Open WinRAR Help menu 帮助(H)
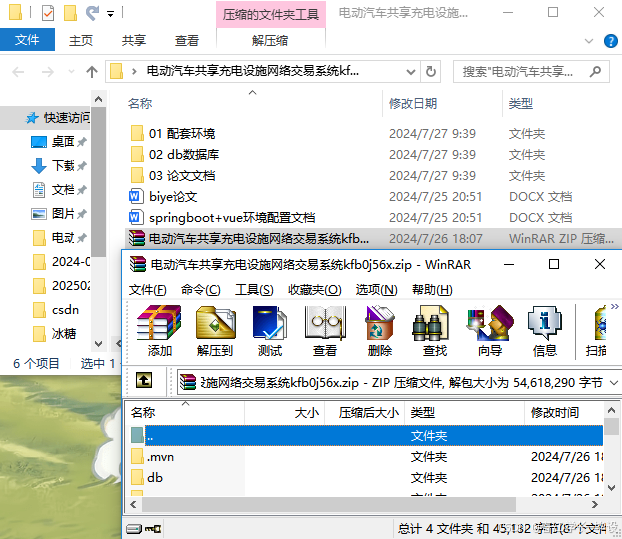 (x=432, y=290)
